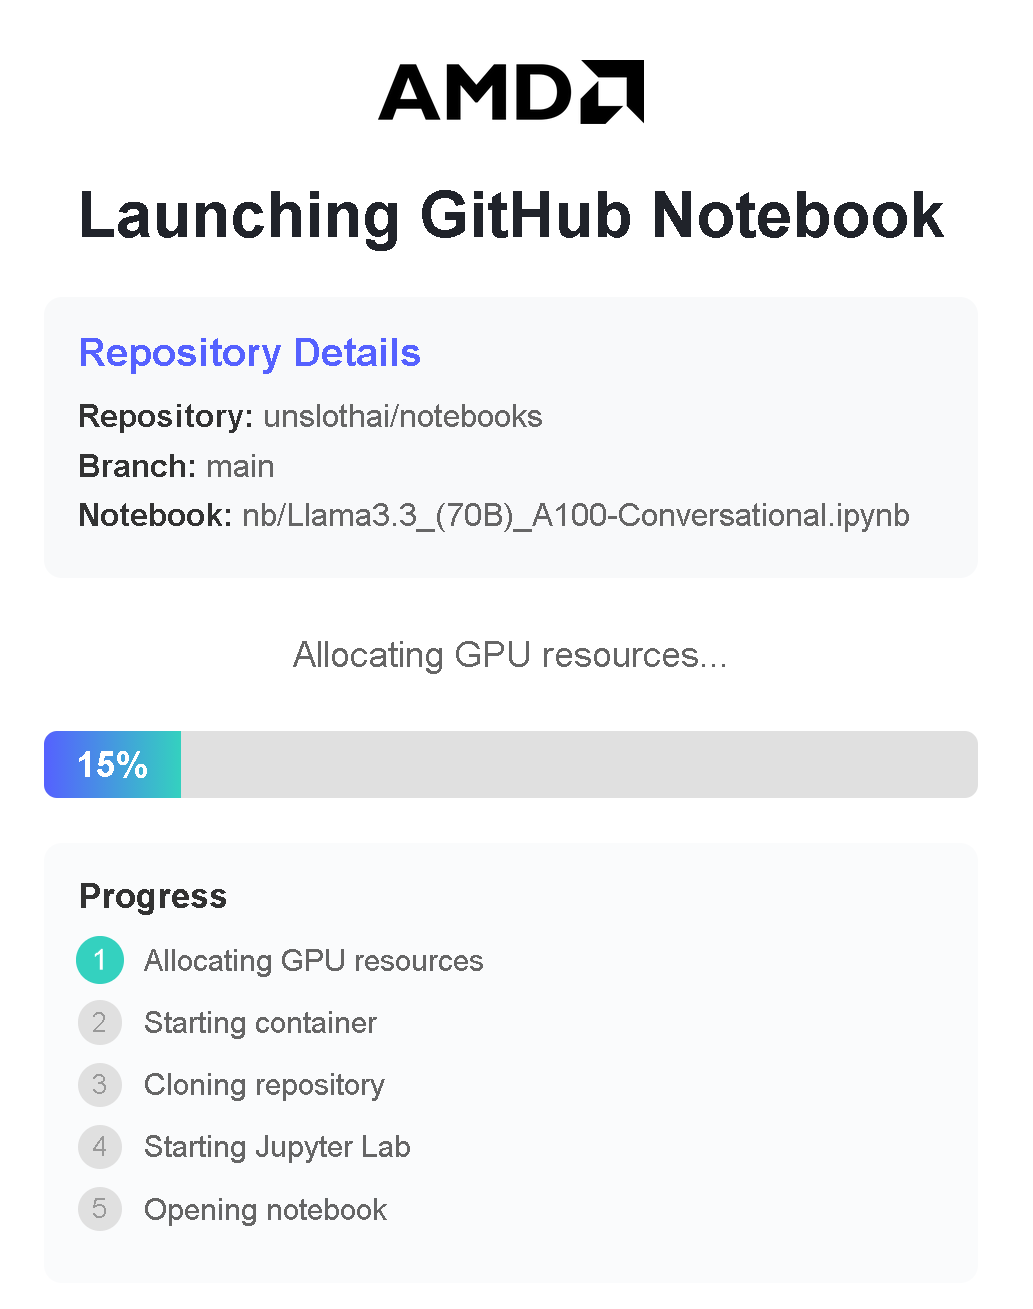
Task: Select the Repository Details heading
Action: (250, 353)
